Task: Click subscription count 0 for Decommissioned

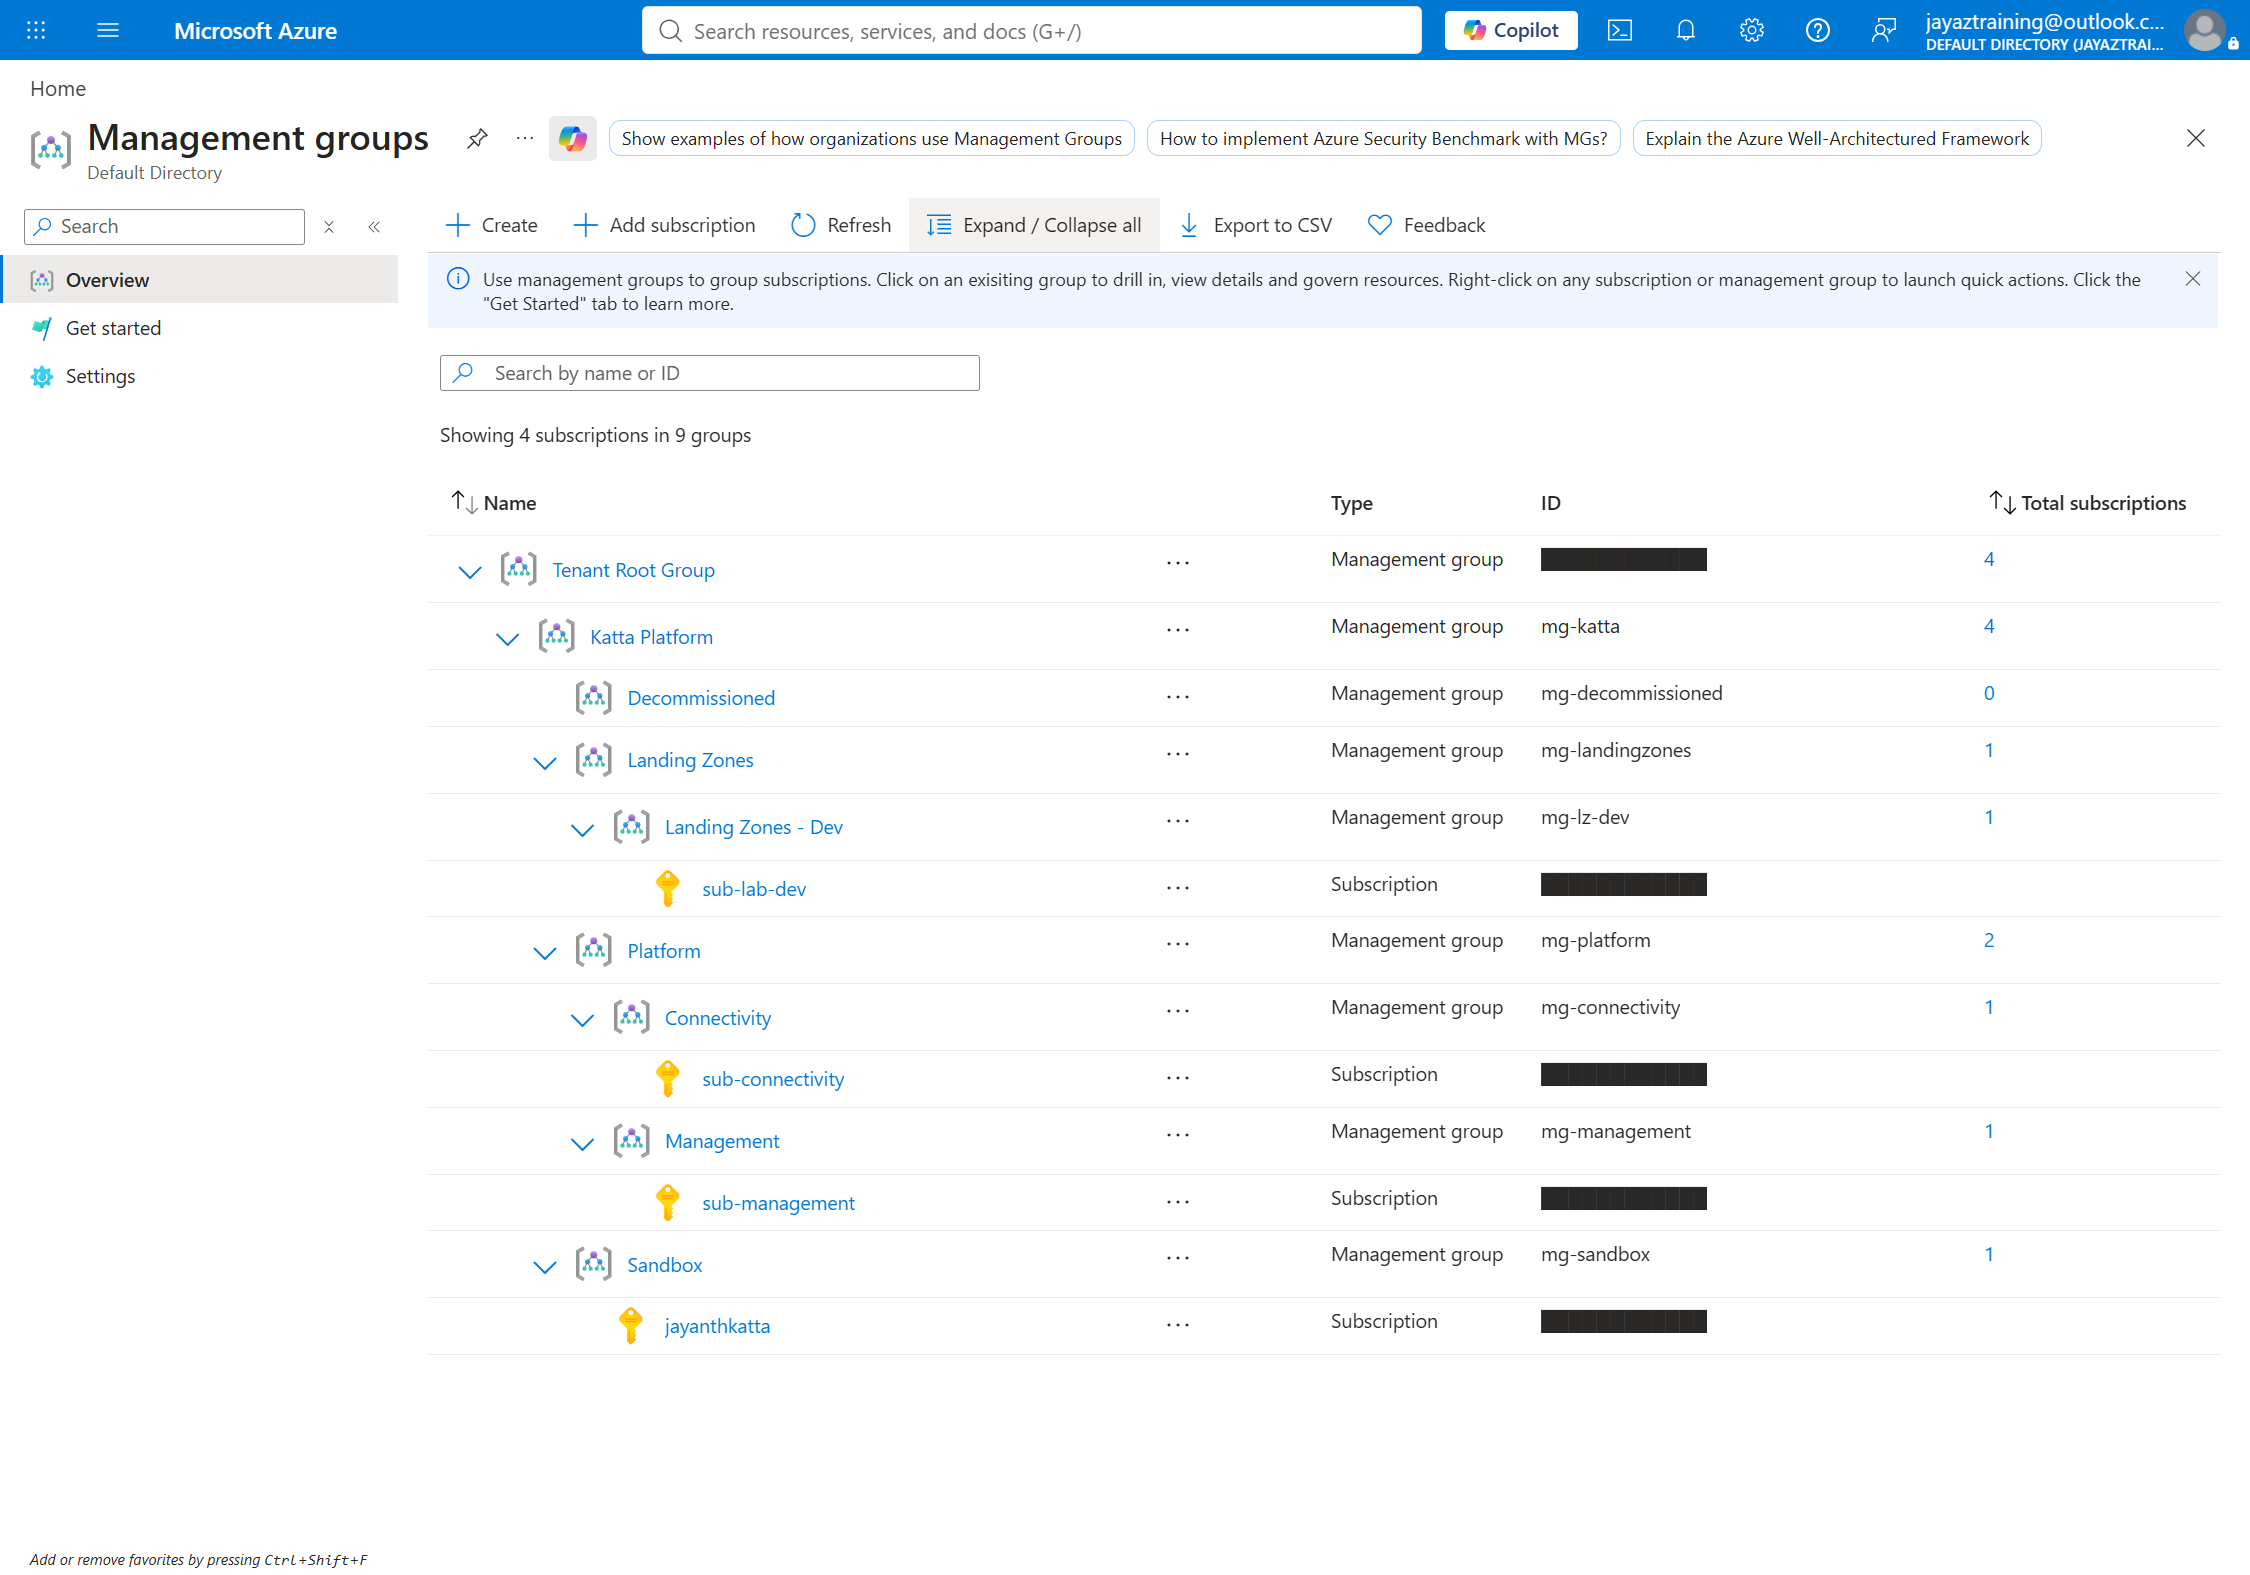Action: tap(1989, 693)
